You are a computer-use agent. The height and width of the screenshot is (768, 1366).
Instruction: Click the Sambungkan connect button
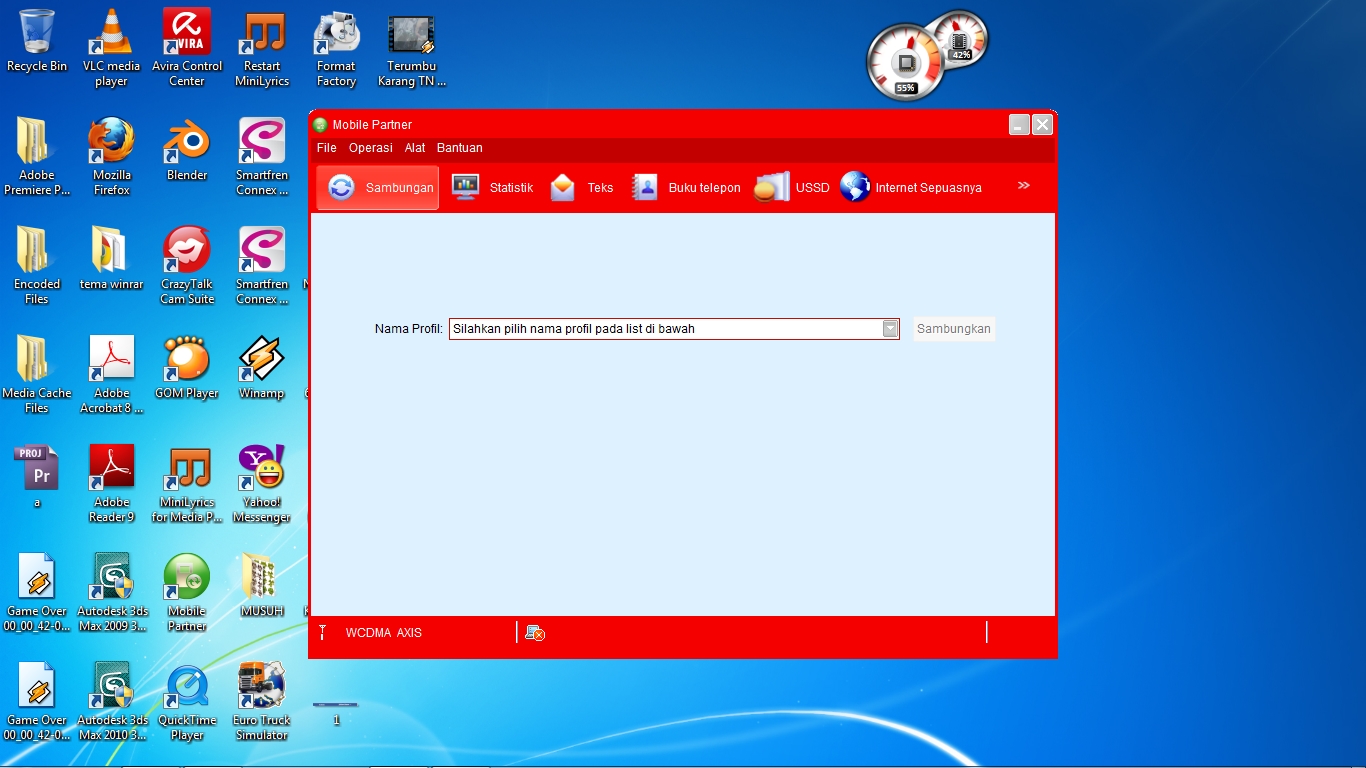(x=954, y=329)
